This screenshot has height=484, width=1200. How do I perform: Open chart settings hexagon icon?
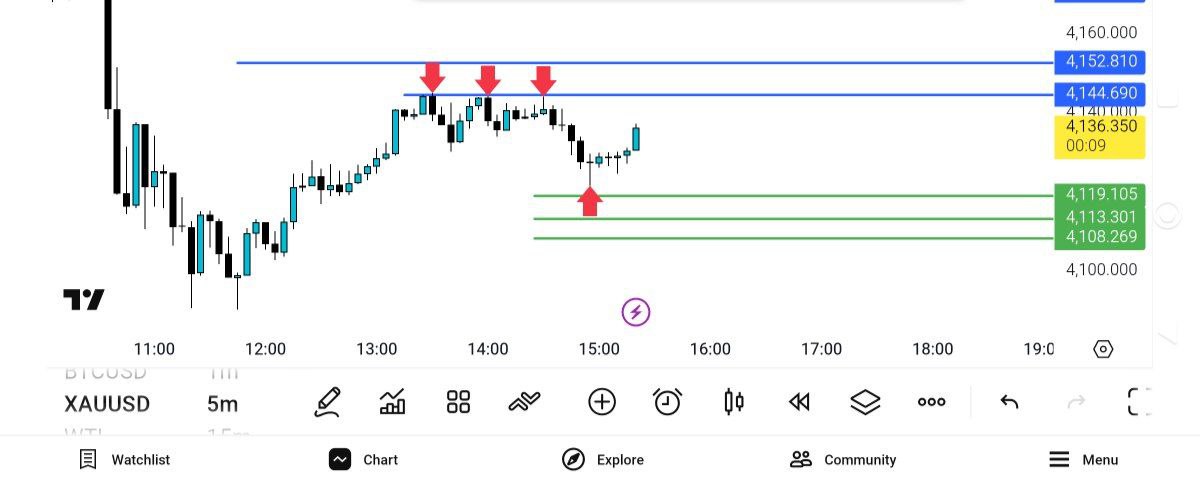[x=1103, y=349]
